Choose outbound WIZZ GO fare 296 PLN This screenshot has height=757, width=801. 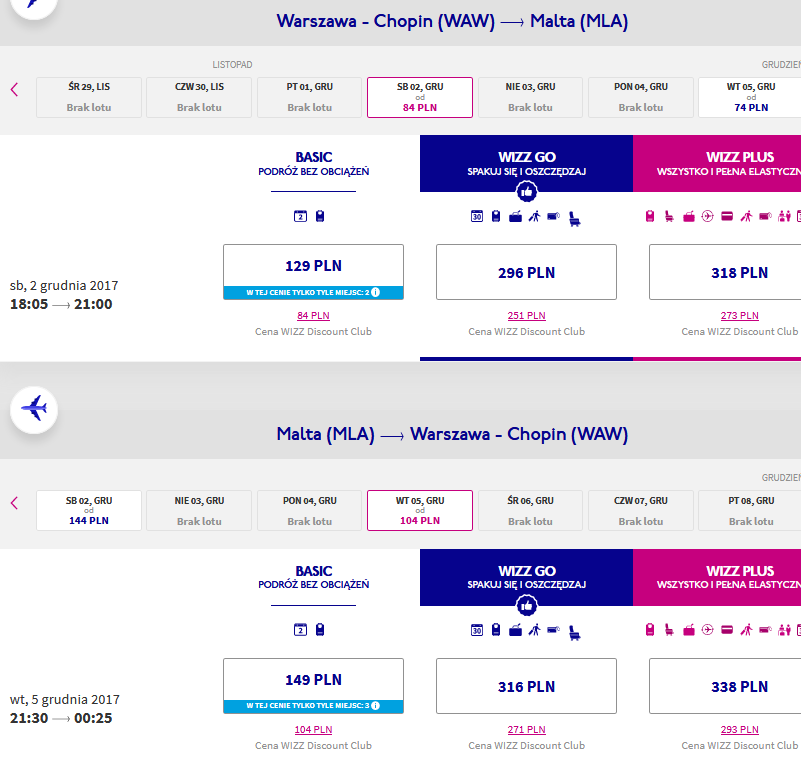point(526,272)
